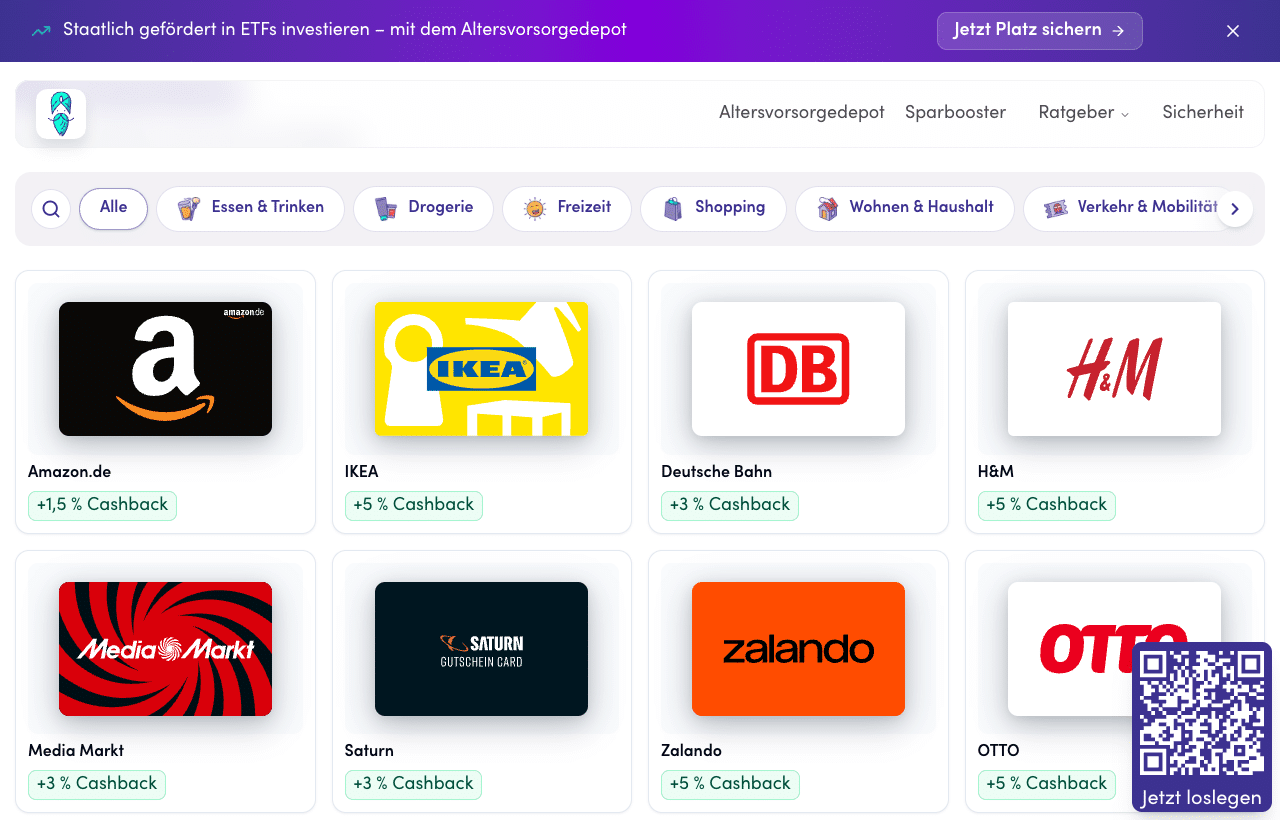Viewport: 1280px width, 820px height.
Task: Click the Verkehr & Mobilität category icon
Action: click(x=1055, y=208)
